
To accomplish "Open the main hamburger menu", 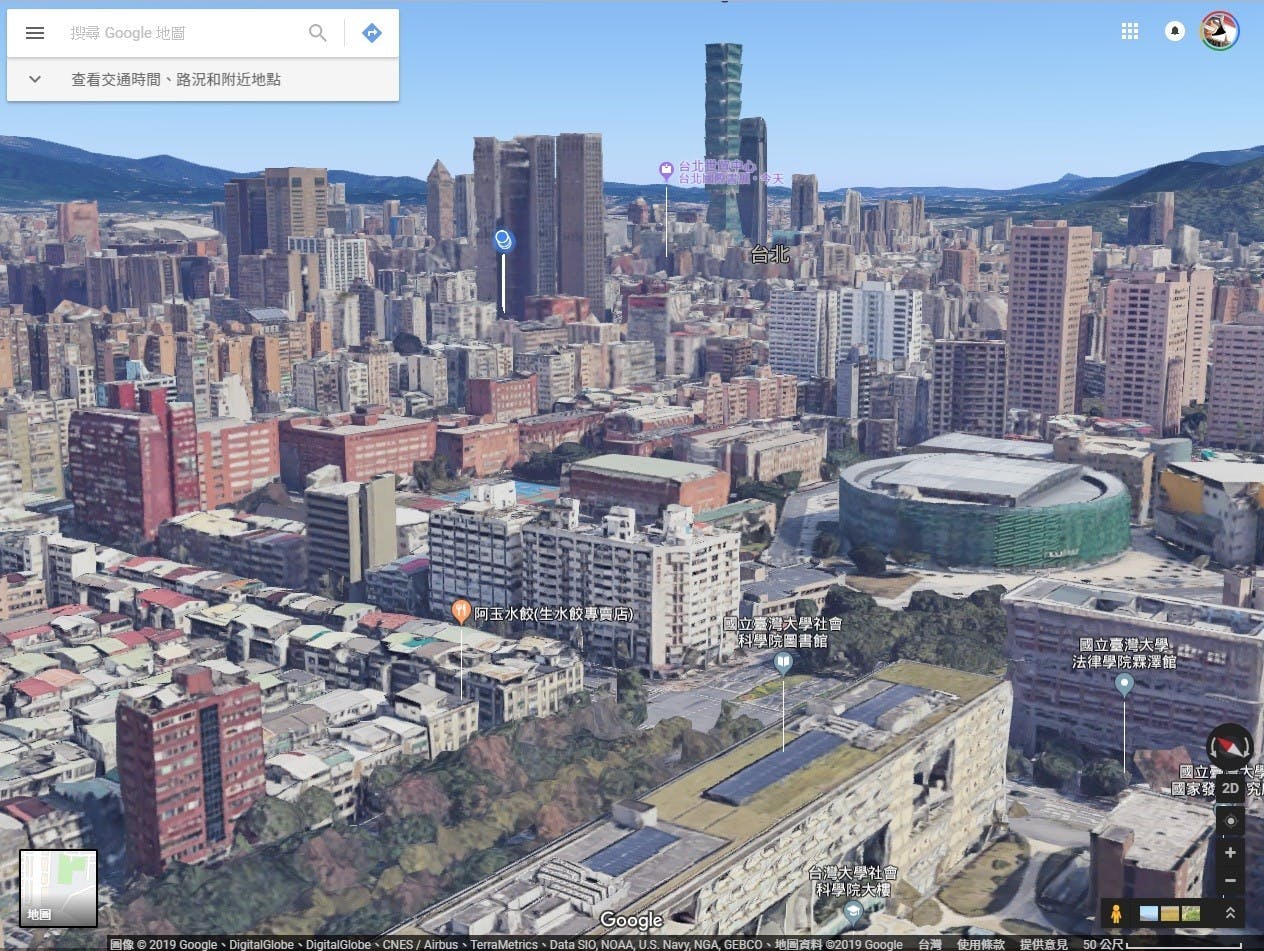I will pyautogui.click(x=35, y=33).
